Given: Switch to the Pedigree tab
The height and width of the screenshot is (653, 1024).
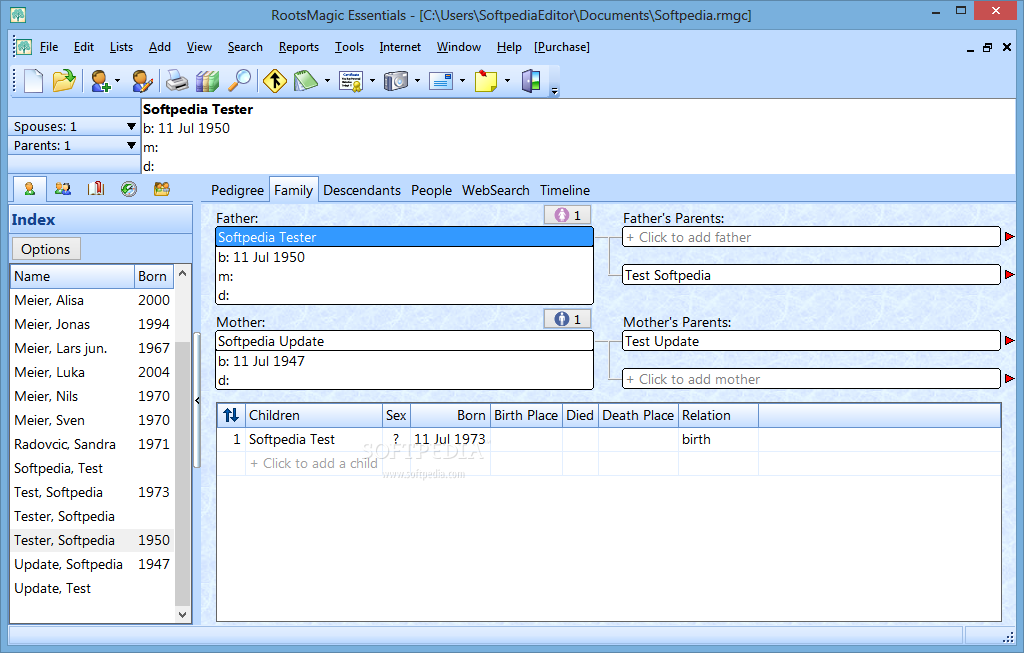Looking at the screenshot, I should 237,190.
